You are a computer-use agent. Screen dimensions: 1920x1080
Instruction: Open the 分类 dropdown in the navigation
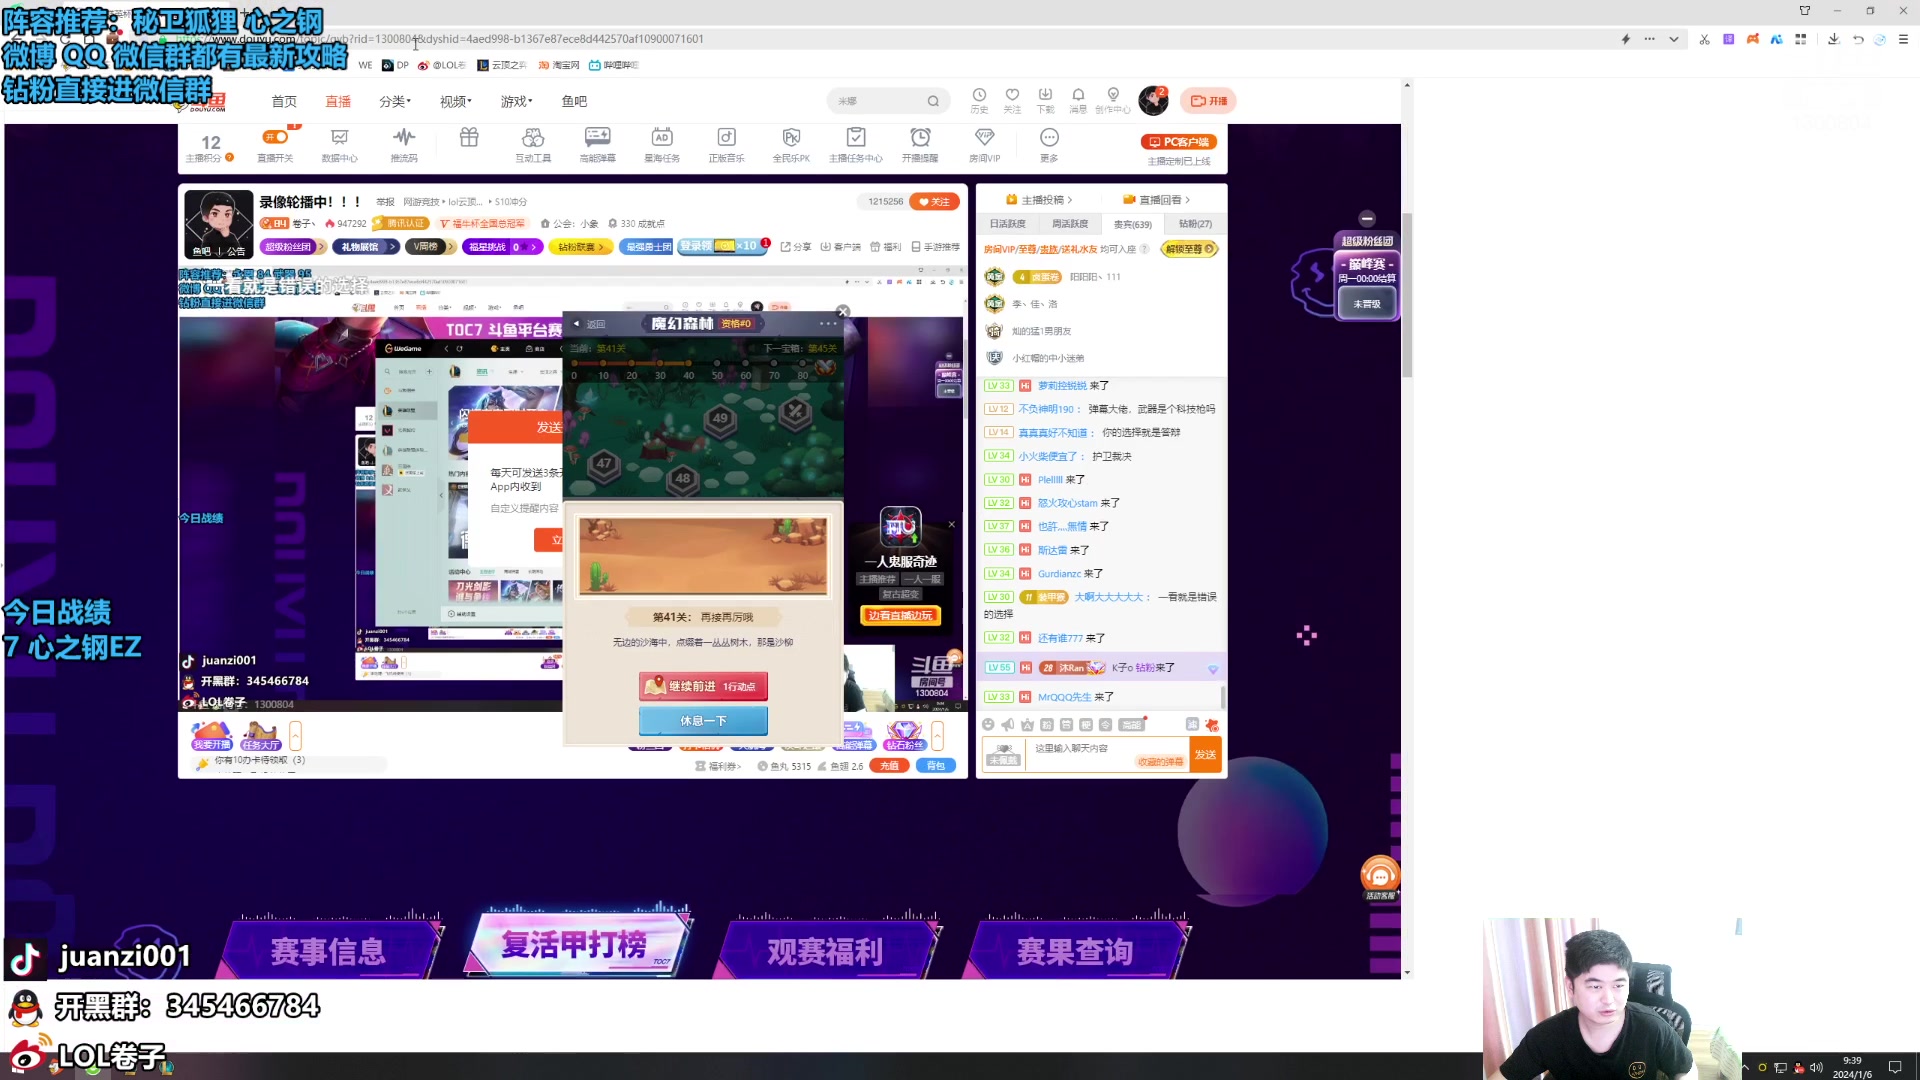394,100
